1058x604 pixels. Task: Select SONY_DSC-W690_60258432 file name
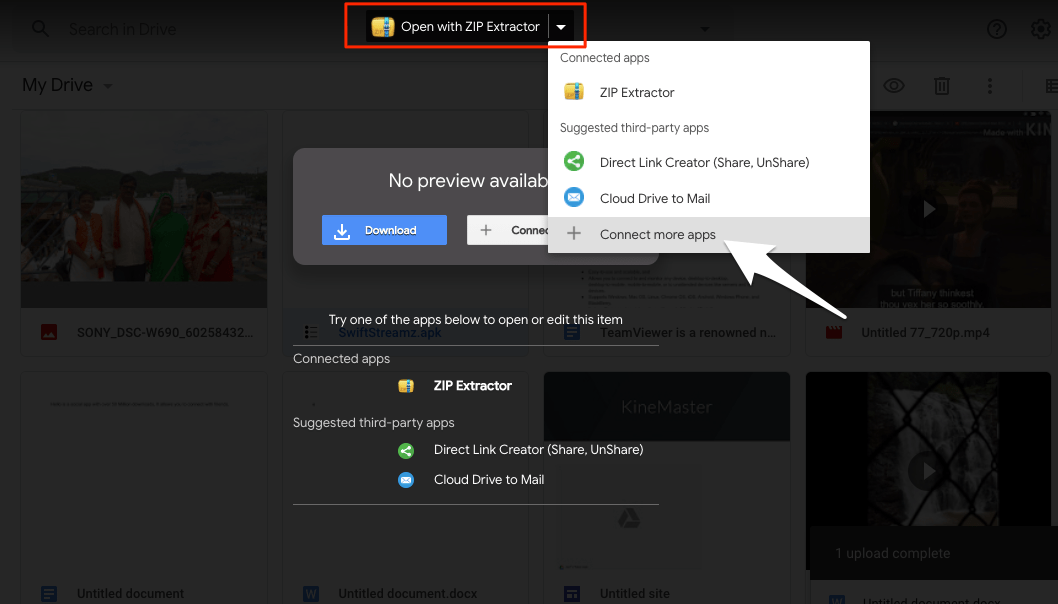165,333
